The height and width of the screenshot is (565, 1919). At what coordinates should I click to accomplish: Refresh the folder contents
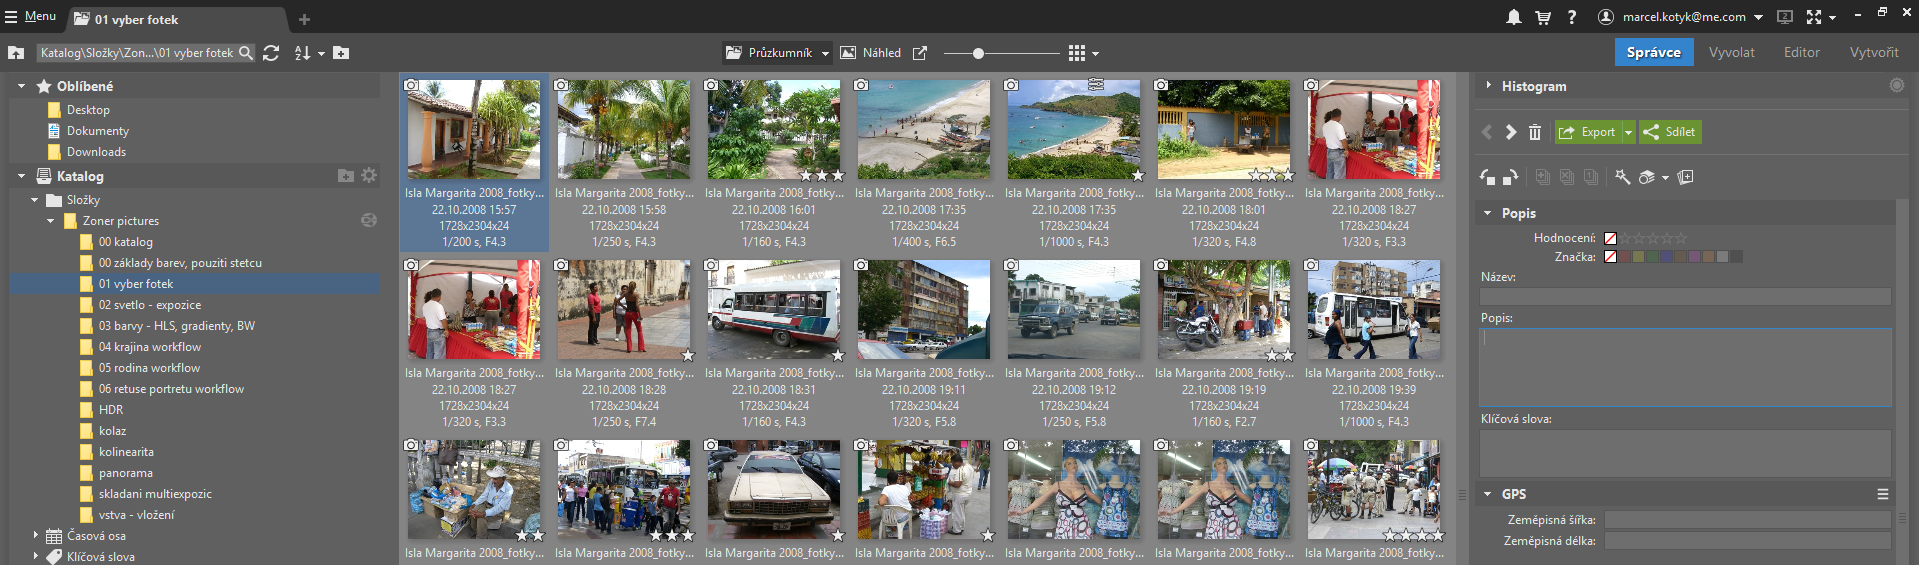(271, 53)
